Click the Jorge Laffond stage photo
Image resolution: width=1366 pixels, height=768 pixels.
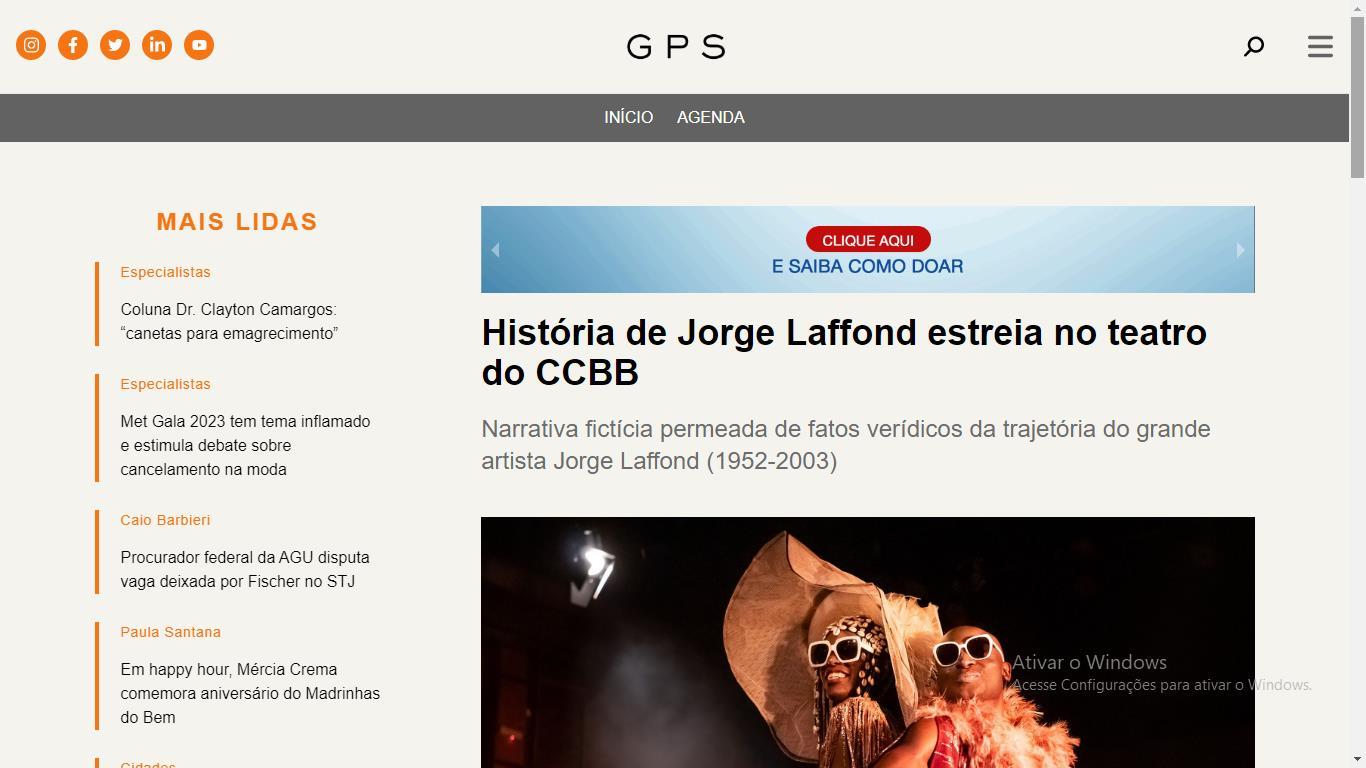point(868,642)
